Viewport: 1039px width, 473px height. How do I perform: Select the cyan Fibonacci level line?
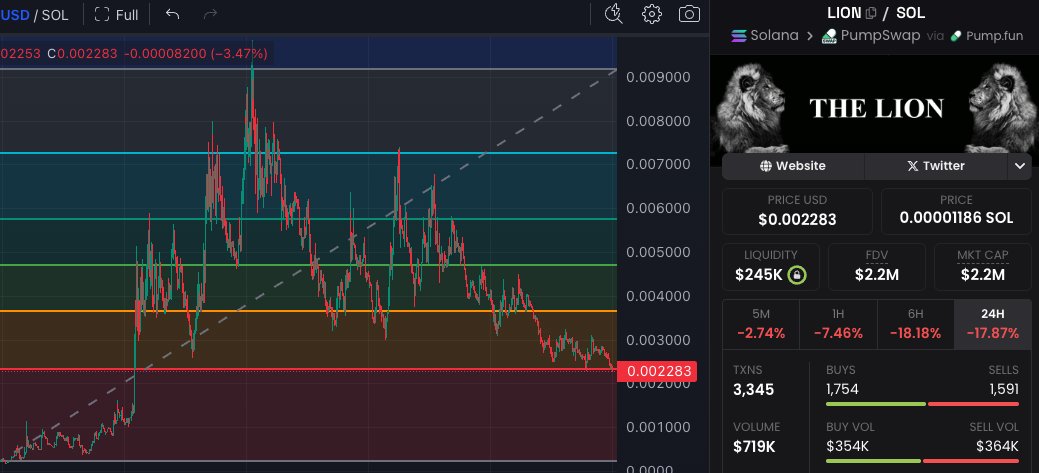(x=308, y=153)
